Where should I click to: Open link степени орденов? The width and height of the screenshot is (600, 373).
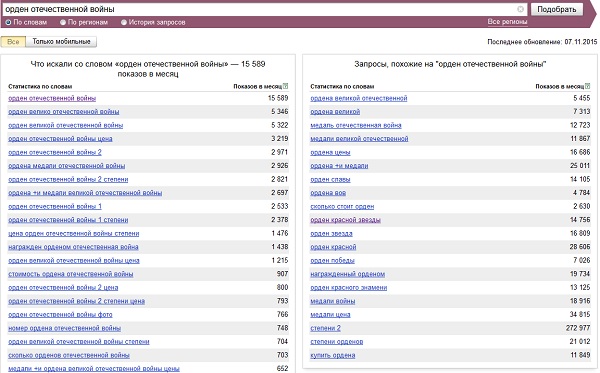pos(336,342)
